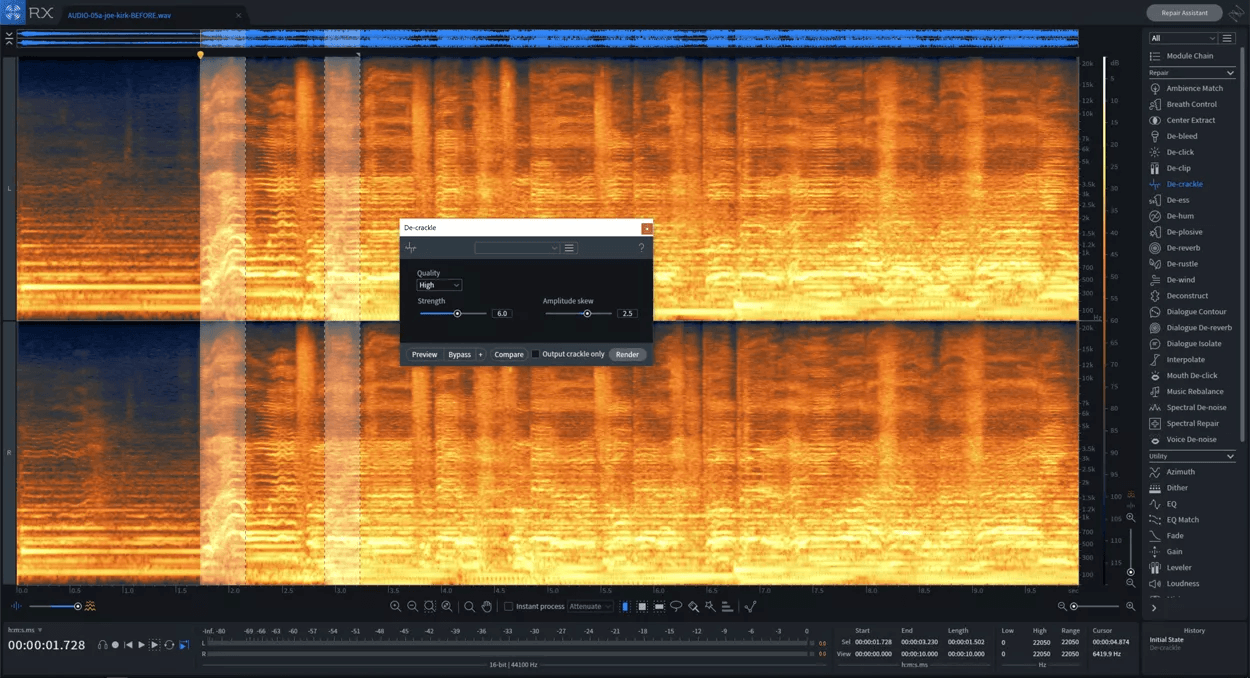Open help in De-crackle dialog
Viewport: 1250px width, 678px height.
click(641, 248)
